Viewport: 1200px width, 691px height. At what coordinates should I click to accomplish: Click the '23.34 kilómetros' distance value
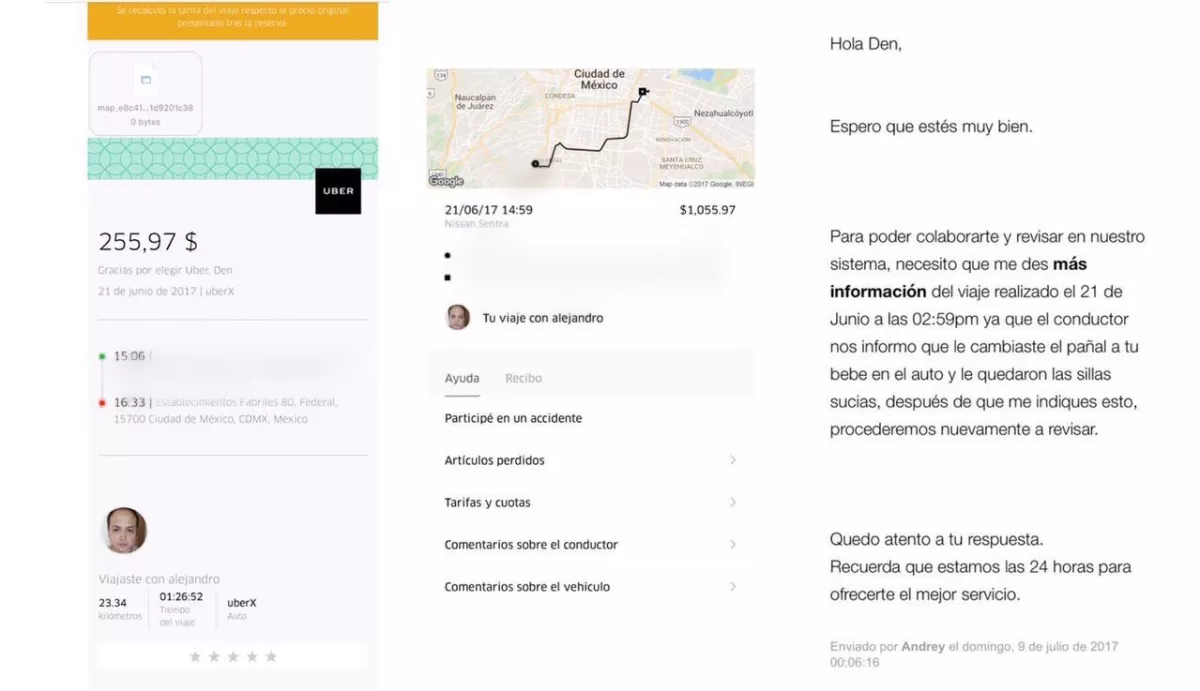(x=120, y=609)
